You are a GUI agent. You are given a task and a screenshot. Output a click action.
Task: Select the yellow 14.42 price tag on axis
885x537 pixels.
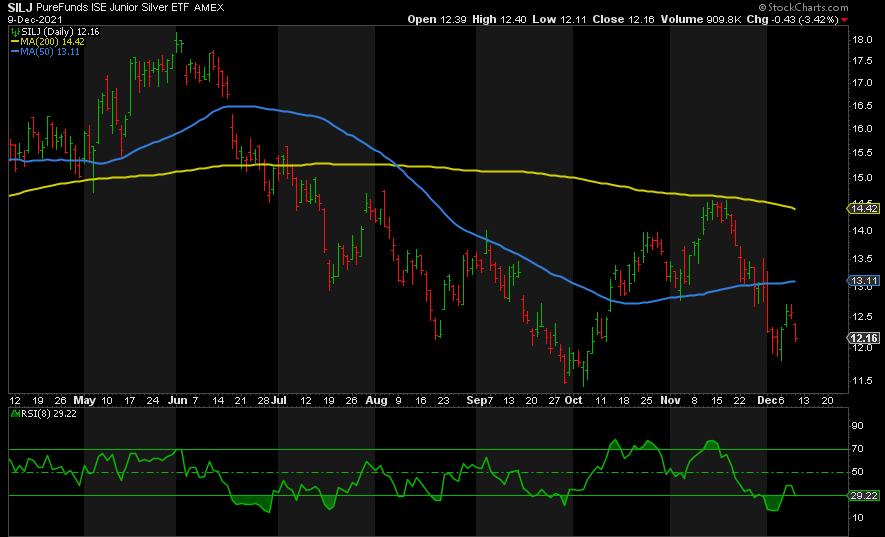click(x=863, y=209)
